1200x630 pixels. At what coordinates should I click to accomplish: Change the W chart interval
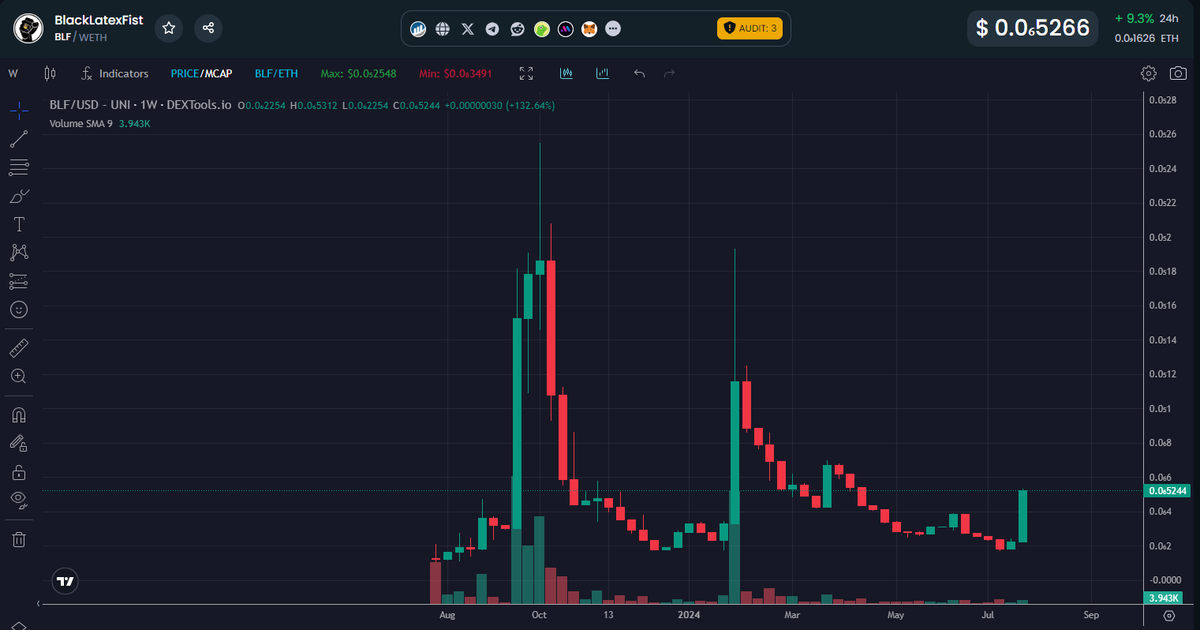[x=13, y=73]
